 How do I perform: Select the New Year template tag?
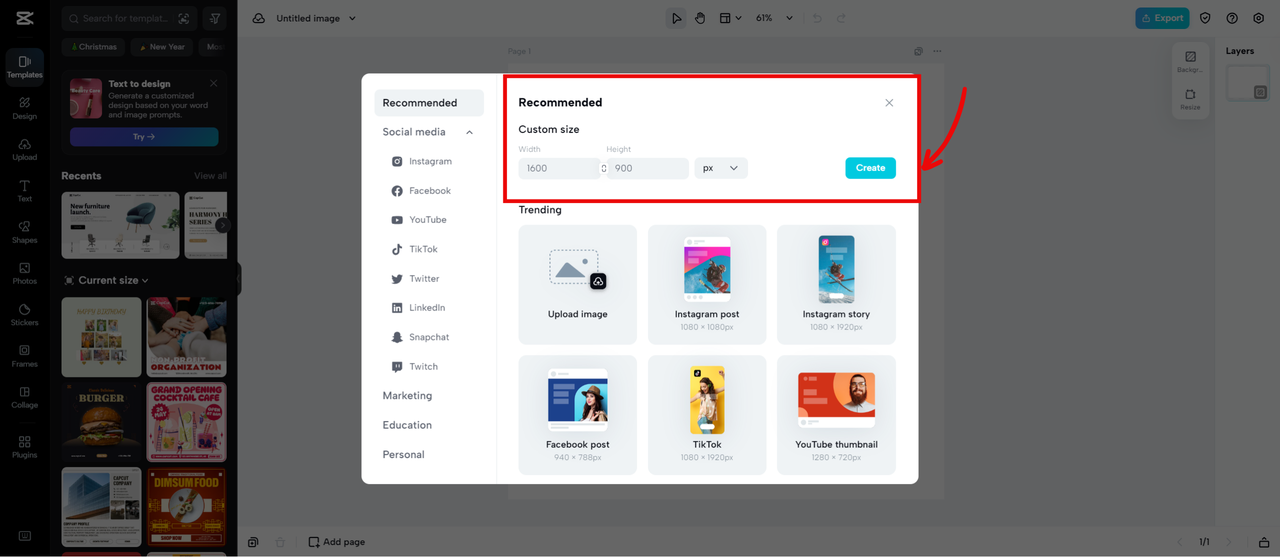[x=161, y=47]
